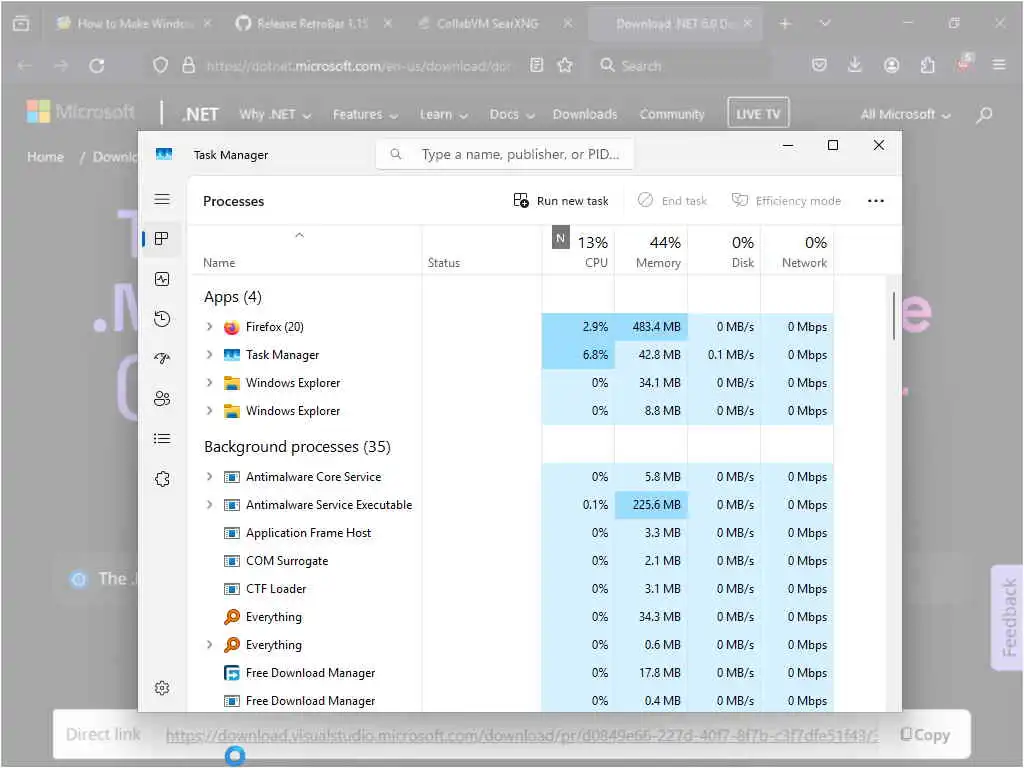Toggle reader view icon in Firefox address bar
This screenshot has width=1024, height=768.
click(x=536, y=65)
